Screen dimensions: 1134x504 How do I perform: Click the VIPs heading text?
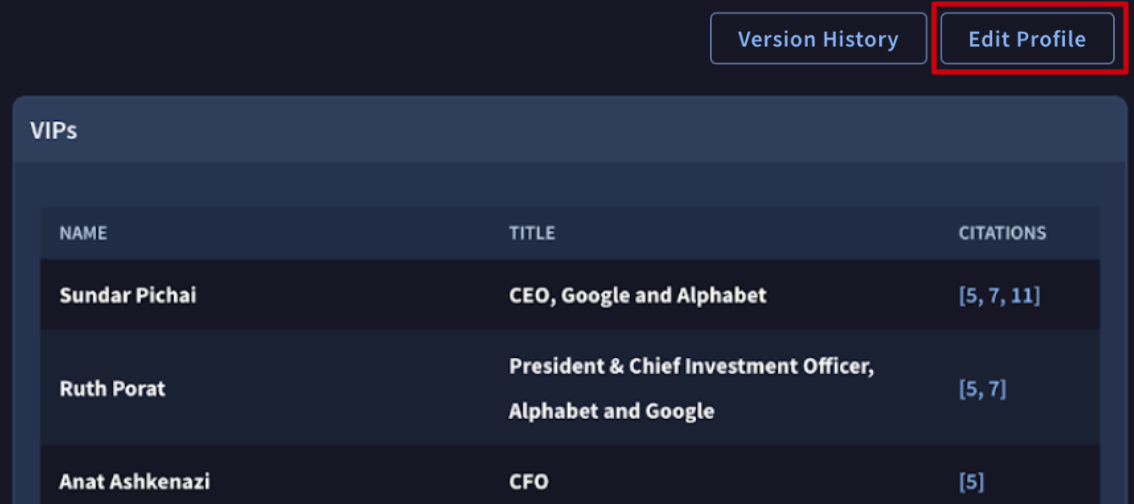click(54, 130)
